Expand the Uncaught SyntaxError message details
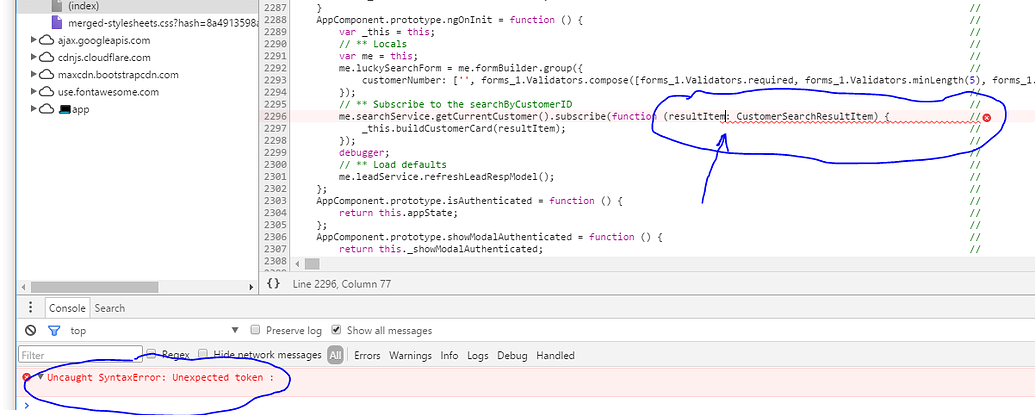 pyautogui.click(x=40, y=377)
